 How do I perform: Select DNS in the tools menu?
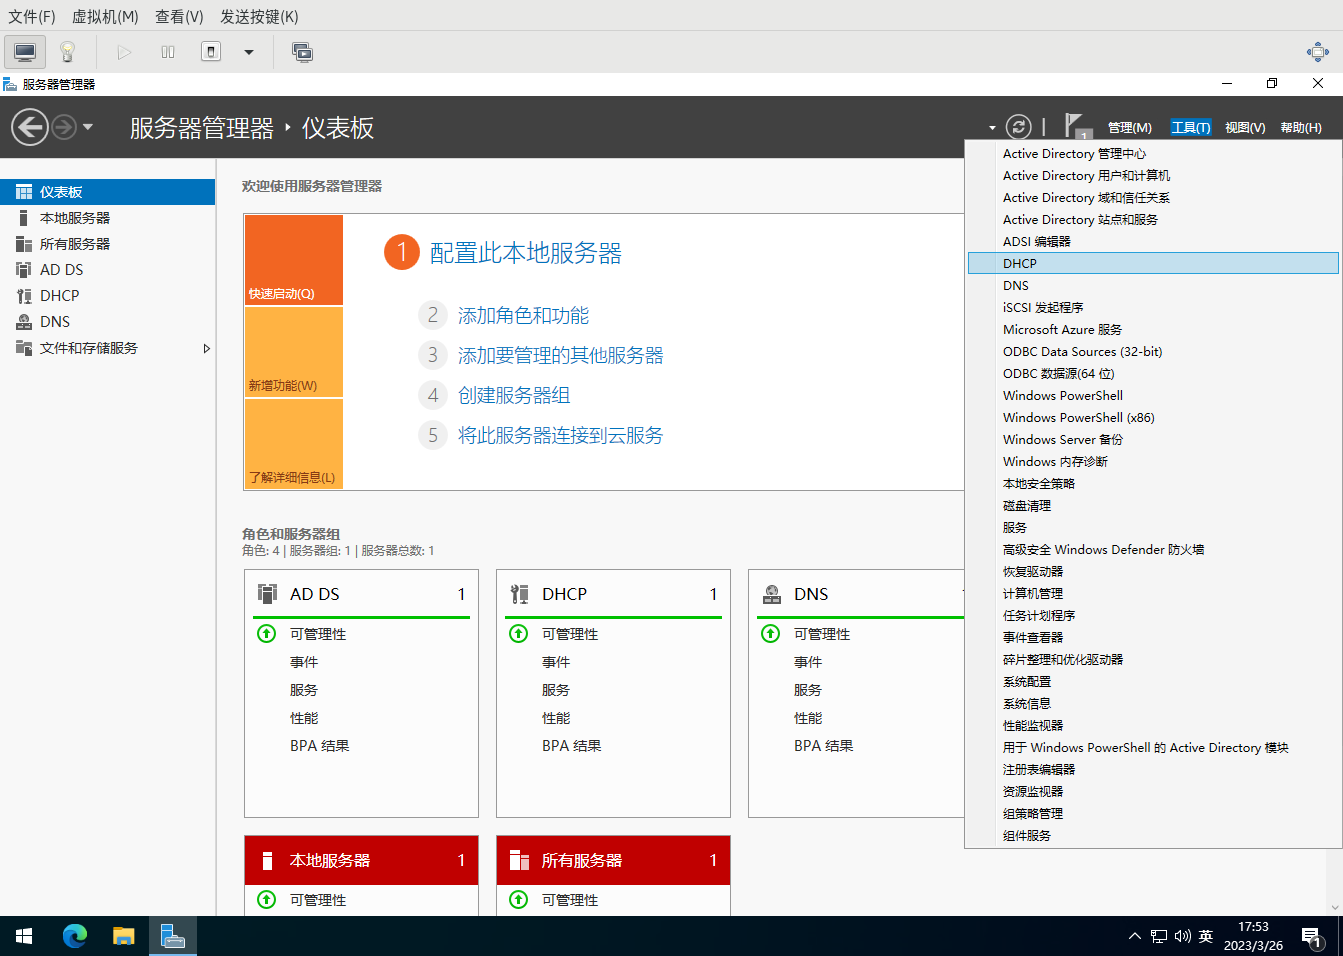tap(1153, 286)
